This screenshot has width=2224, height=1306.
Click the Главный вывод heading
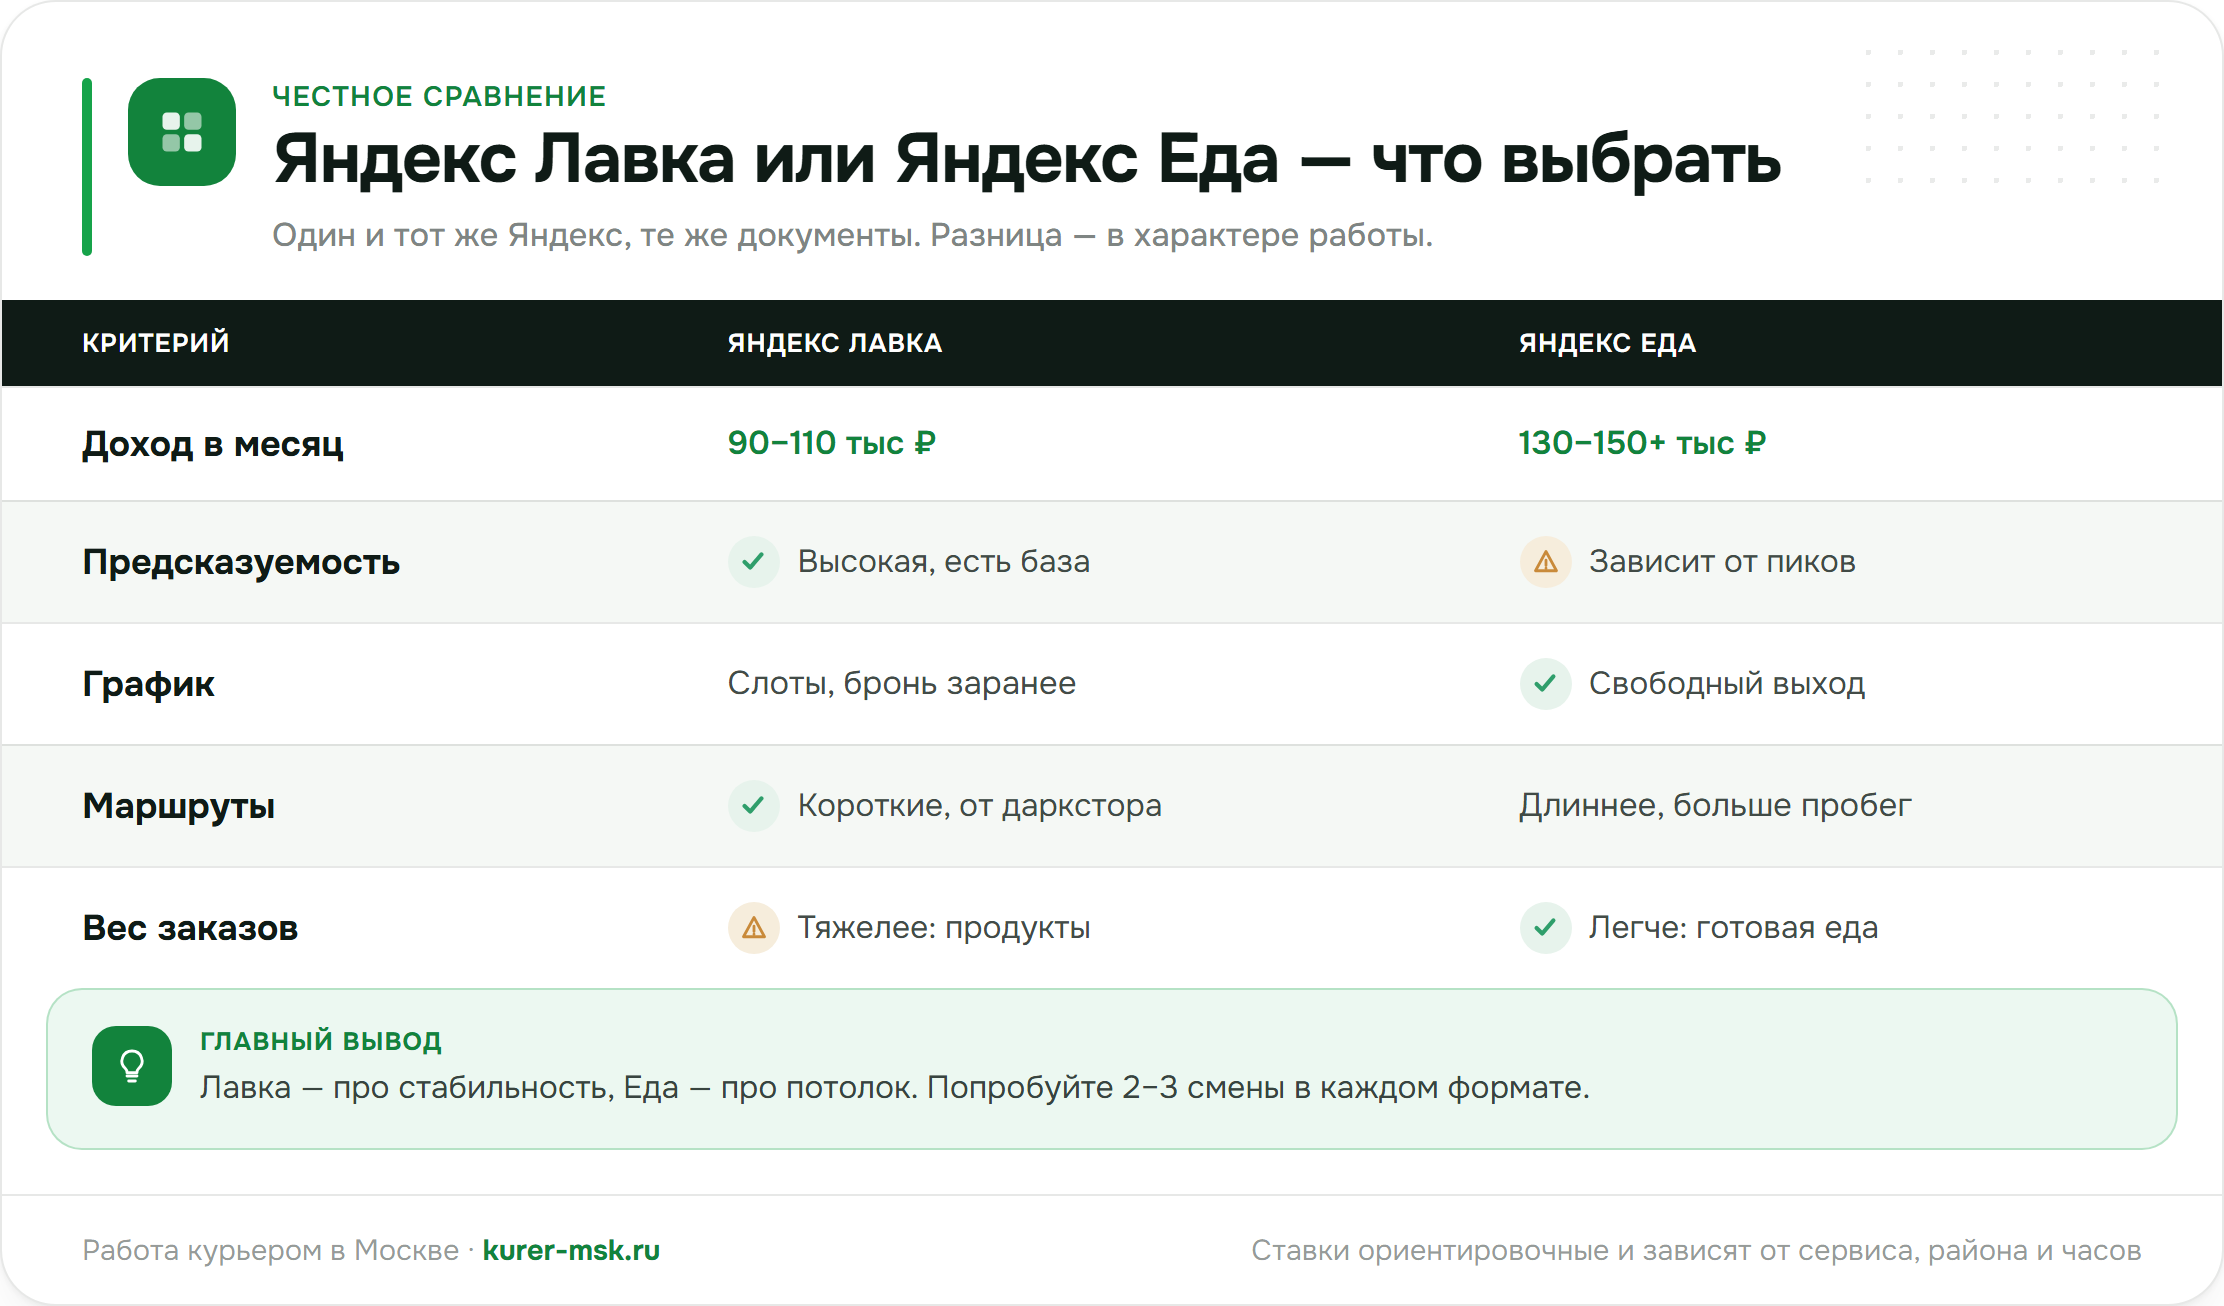321,1041
